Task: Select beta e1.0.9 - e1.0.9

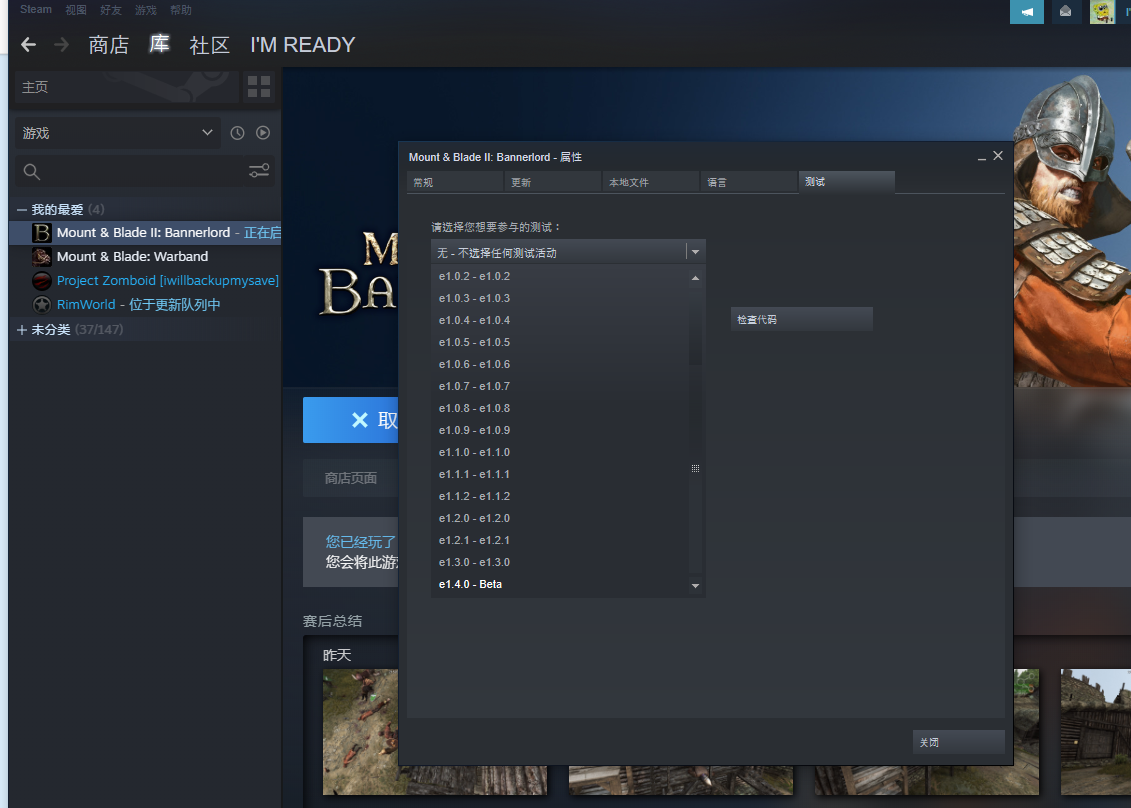Action: point(560,430)
